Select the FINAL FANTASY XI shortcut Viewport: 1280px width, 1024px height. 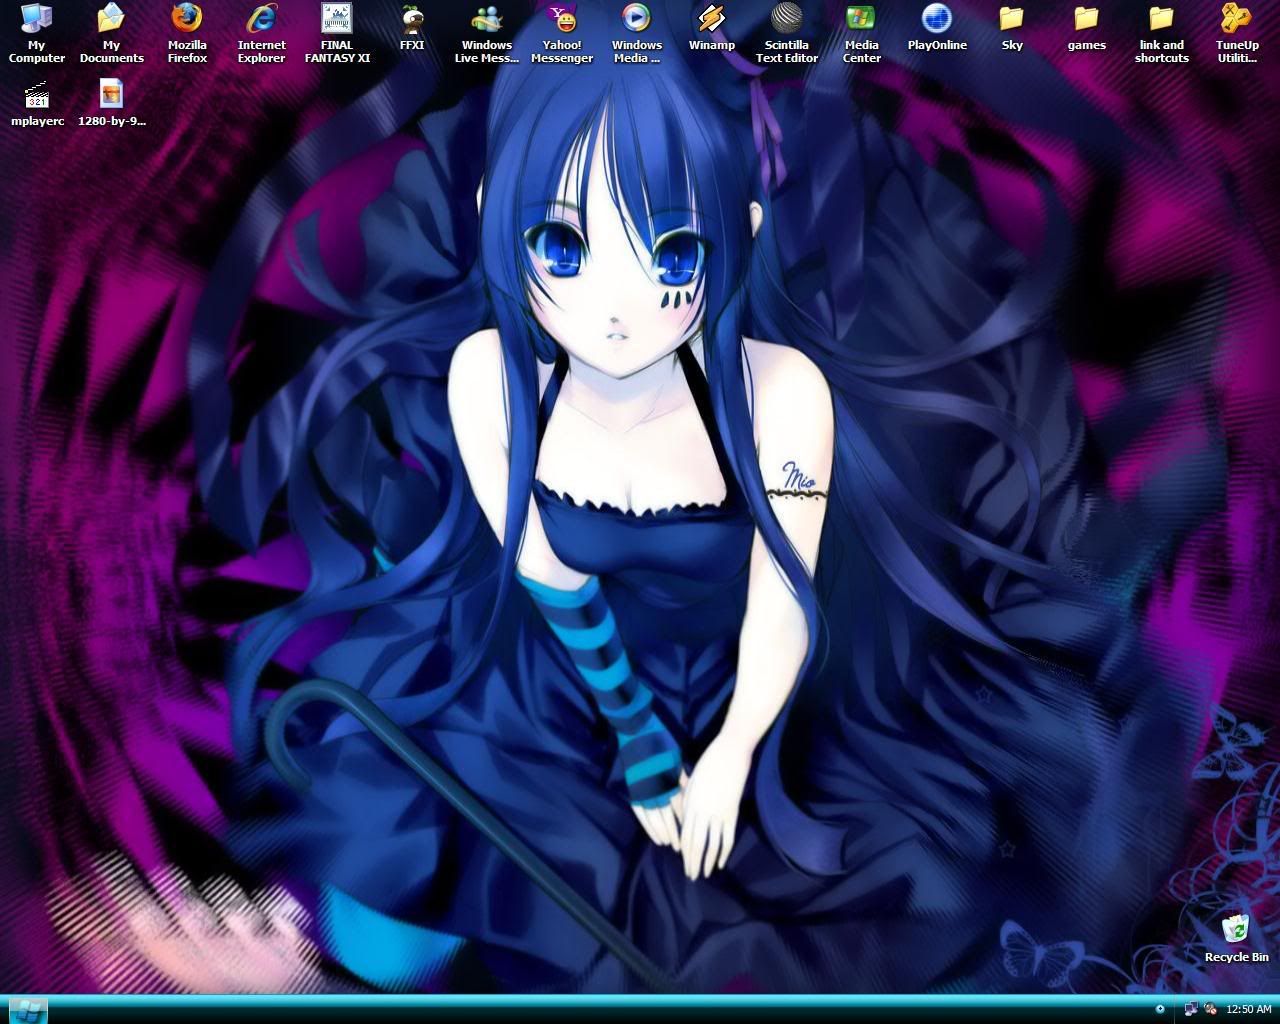pos(337,32)
